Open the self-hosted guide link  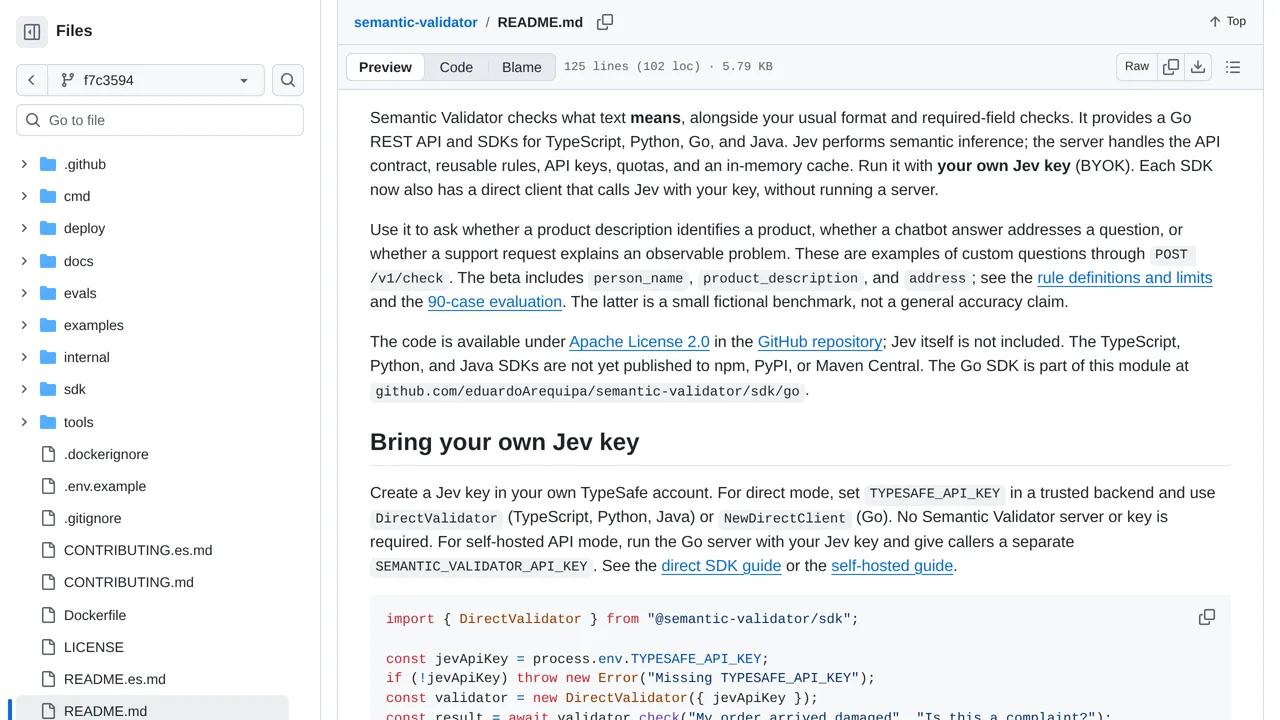[x=892, y=566]
